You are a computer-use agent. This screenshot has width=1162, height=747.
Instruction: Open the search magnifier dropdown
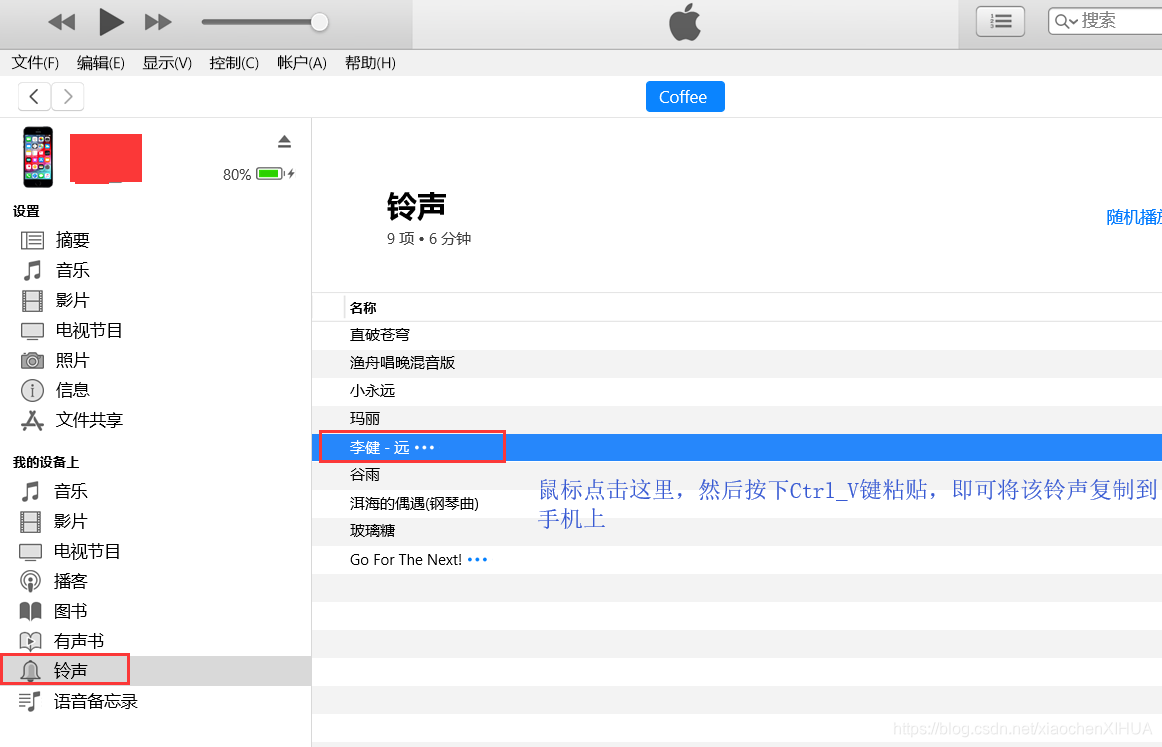coord(1066,21)
